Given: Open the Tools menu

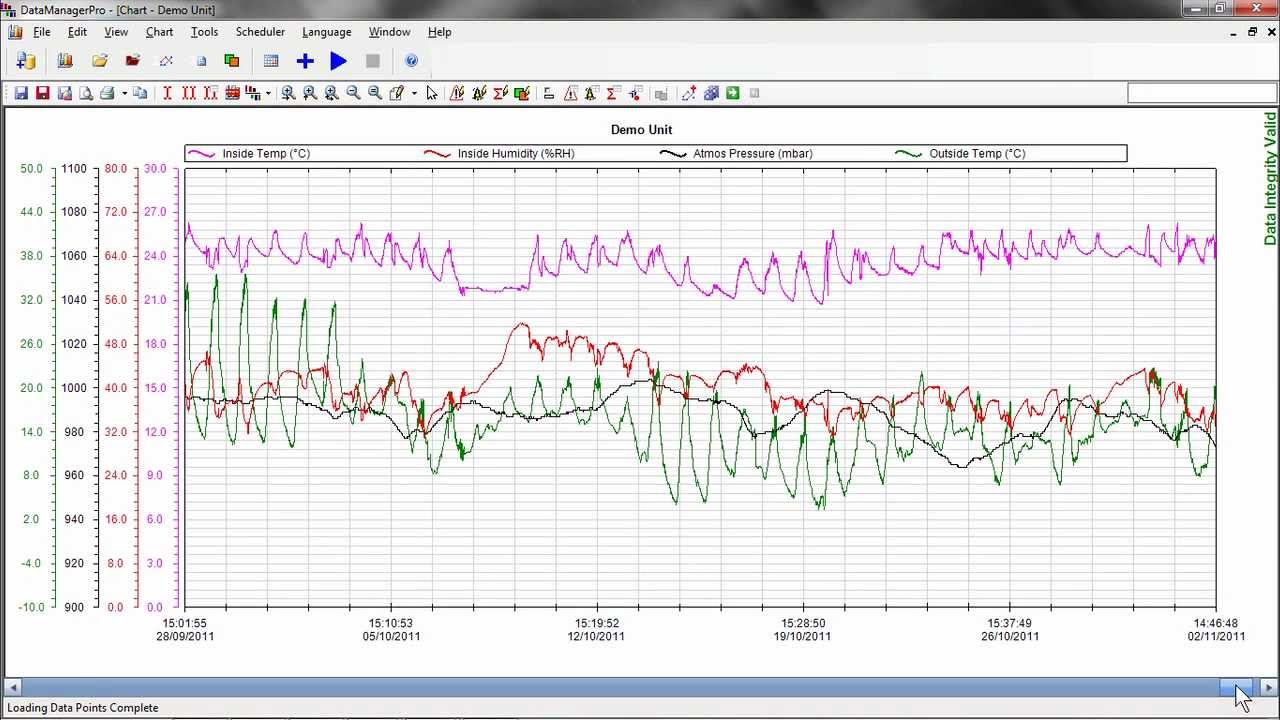Looking at the screenshot, I should click(204, 32).
